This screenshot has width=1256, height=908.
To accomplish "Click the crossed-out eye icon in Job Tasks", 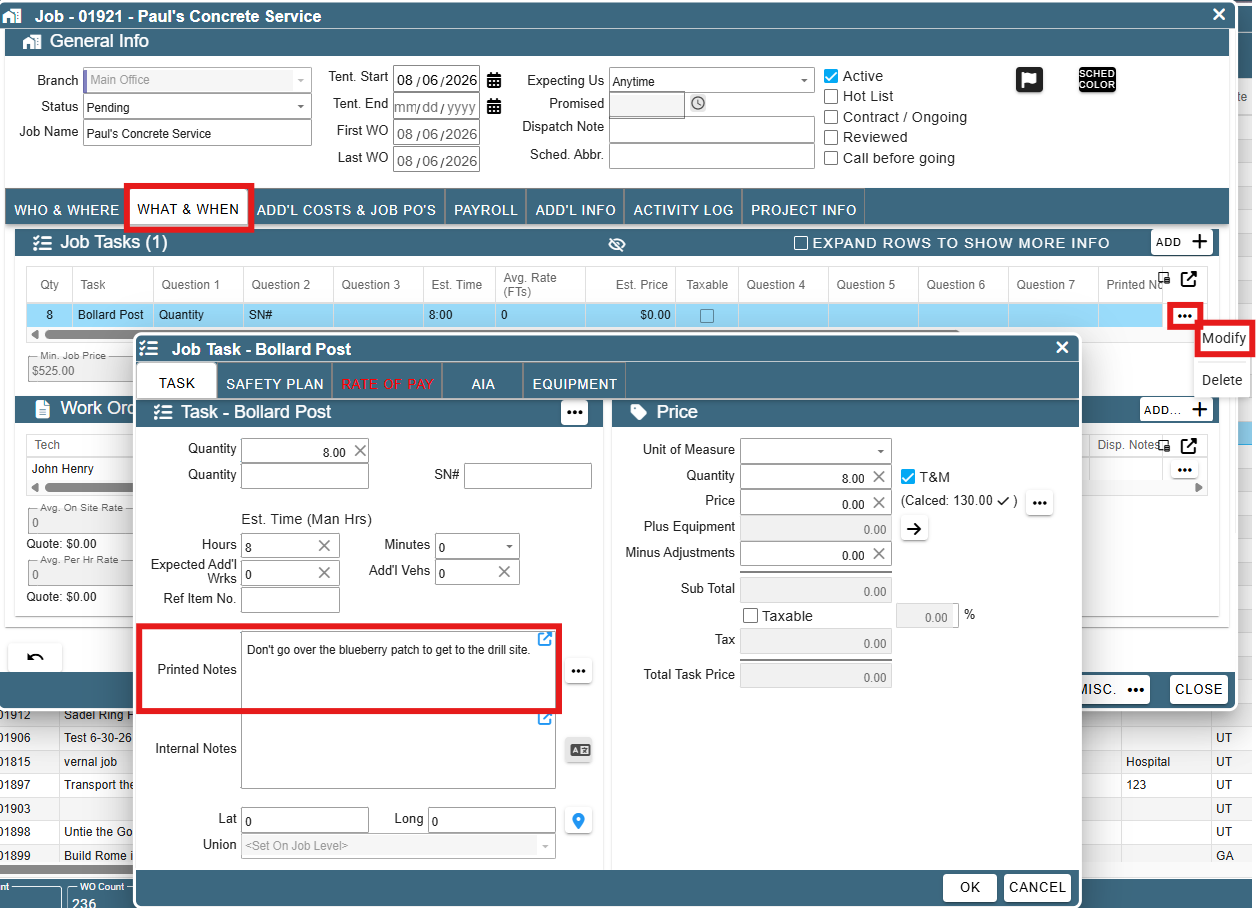I will pos(617,244).
